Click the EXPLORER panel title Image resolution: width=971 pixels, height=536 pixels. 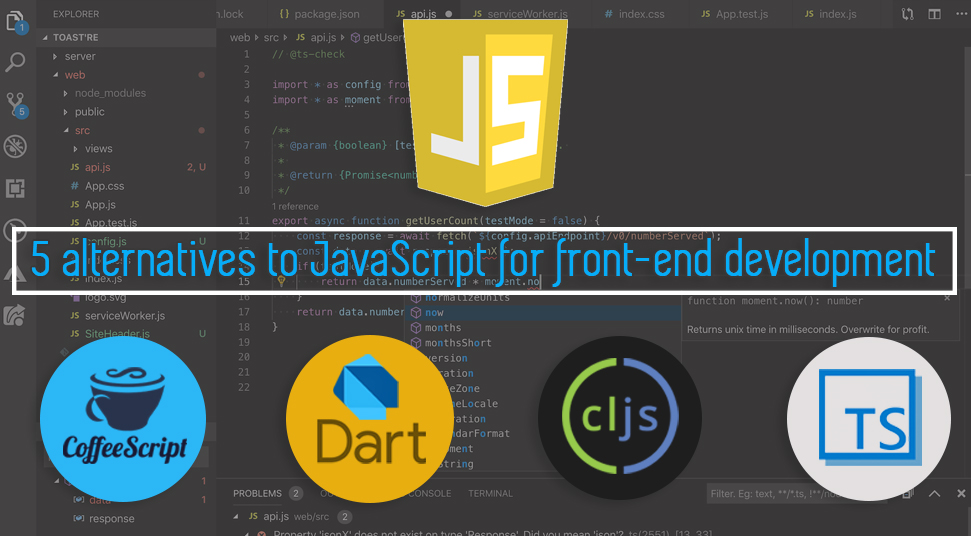coord(76,14)
